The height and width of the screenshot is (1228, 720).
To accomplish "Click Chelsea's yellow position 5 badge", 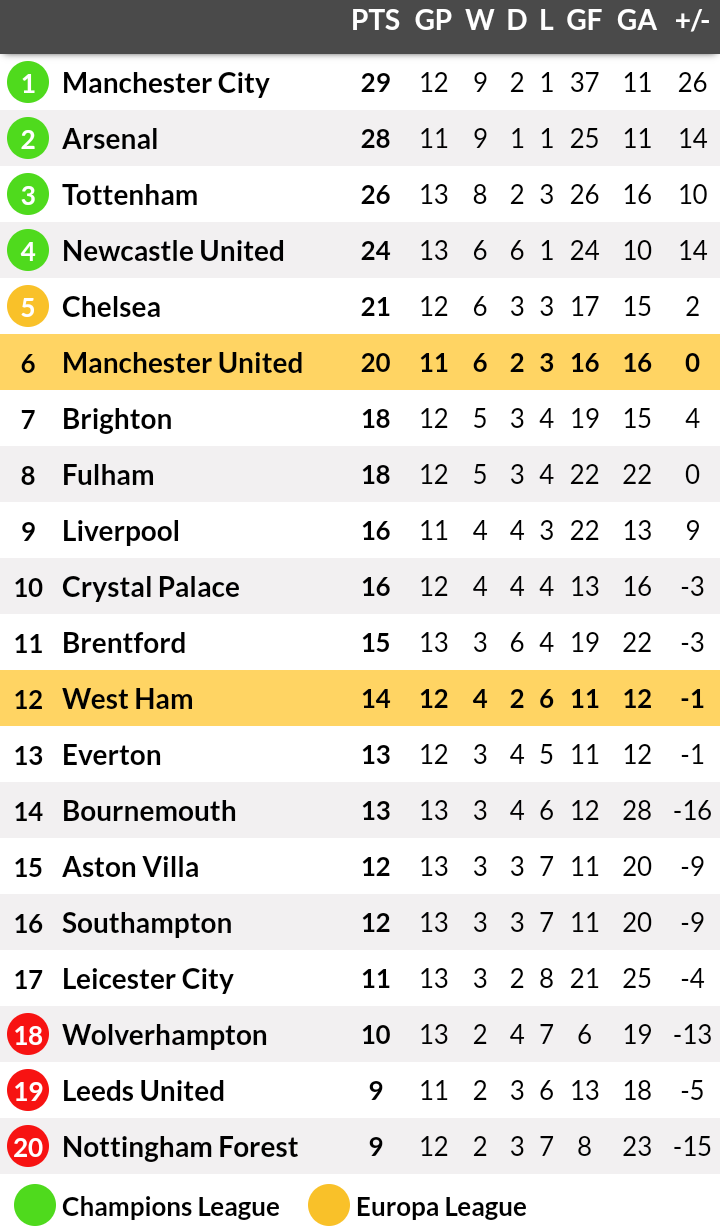I will [x=28, y=307].
